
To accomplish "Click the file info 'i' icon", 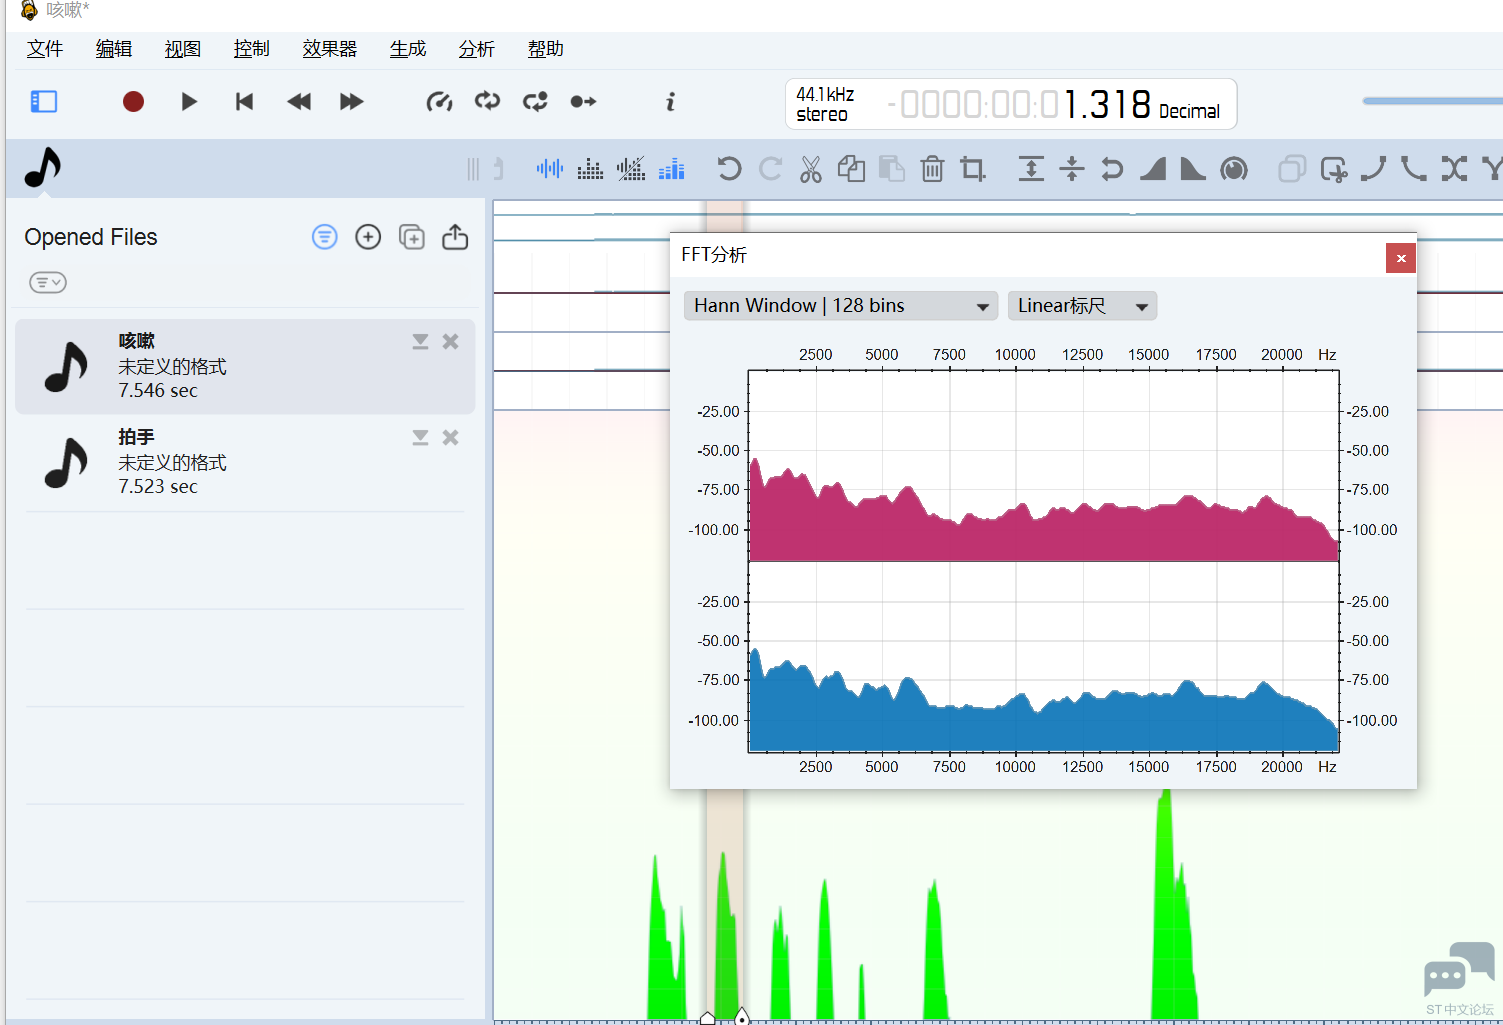I will coord(670,102).
